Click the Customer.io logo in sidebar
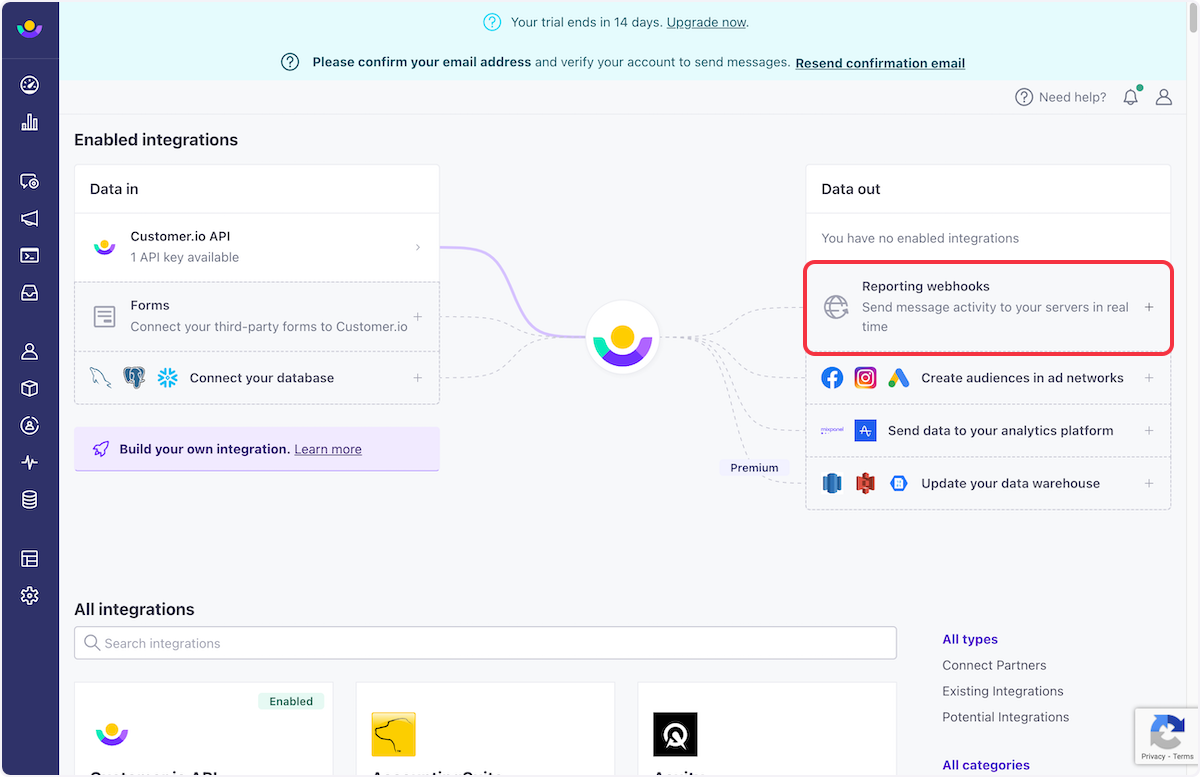 click(29, 27)
